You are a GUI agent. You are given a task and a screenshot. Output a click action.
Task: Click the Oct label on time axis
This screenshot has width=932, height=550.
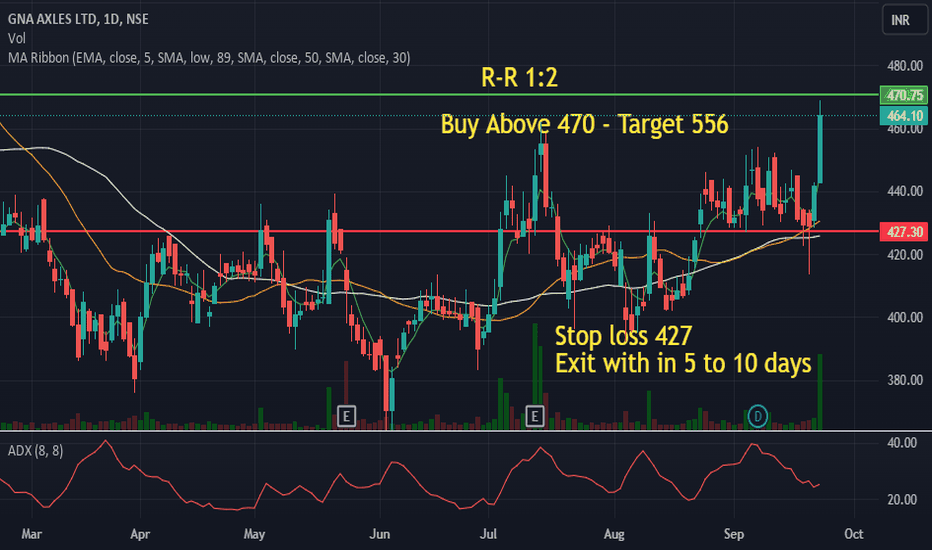tap(854, 534)
